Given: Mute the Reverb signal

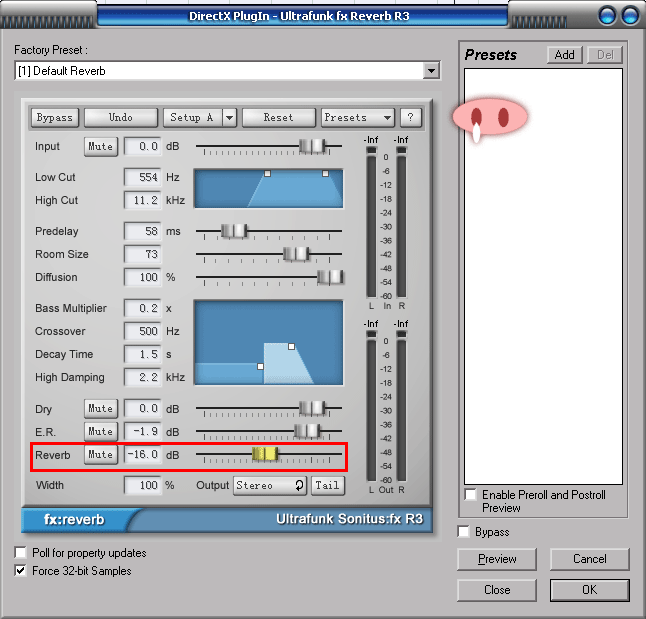Looking at the screenshot, I should [x=101, y=455].
